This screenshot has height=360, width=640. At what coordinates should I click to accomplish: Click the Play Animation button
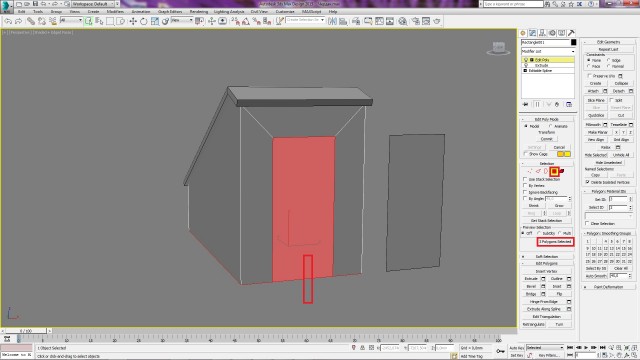click(586, 347)
